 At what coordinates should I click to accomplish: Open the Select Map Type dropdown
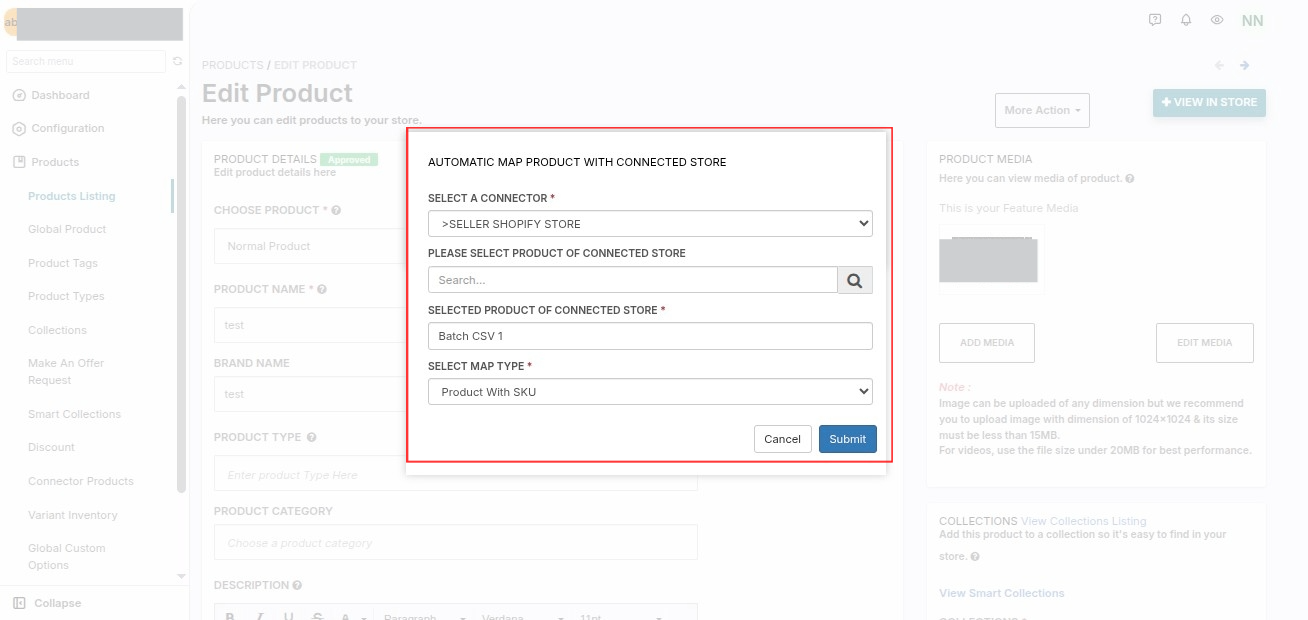pos(650,392)
